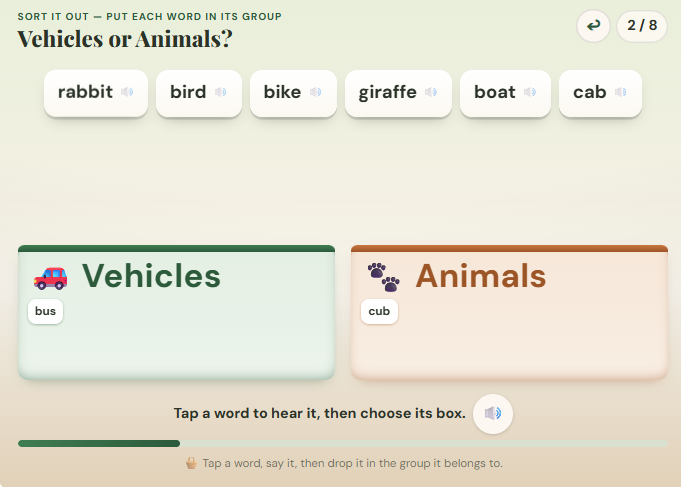The image size is (681, 487).
Task: Pick the boat word card
Action: 505,93
